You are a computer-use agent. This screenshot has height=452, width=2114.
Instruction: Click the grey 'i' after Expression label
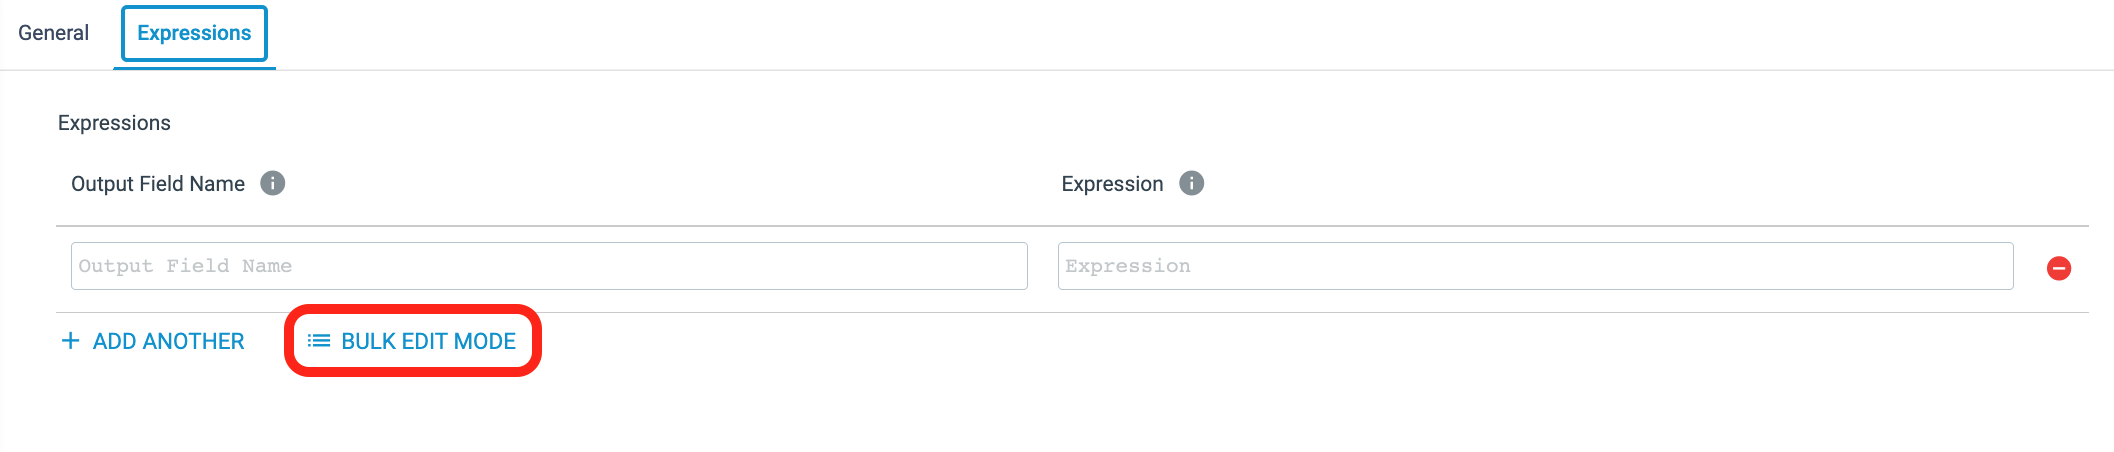1191,183
